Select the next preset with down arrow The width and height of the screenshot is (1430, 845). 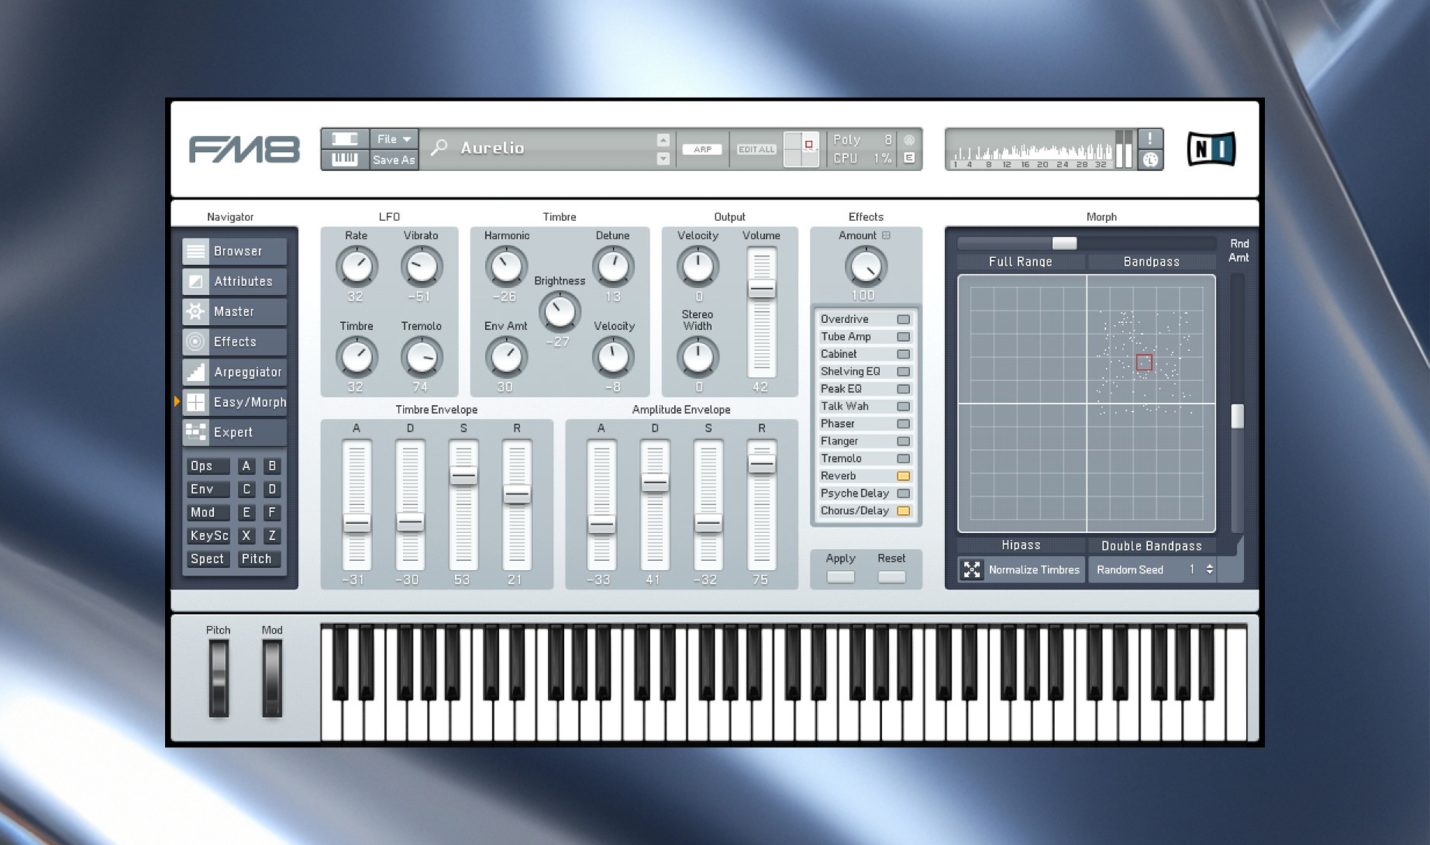click(x=663, y=159)
